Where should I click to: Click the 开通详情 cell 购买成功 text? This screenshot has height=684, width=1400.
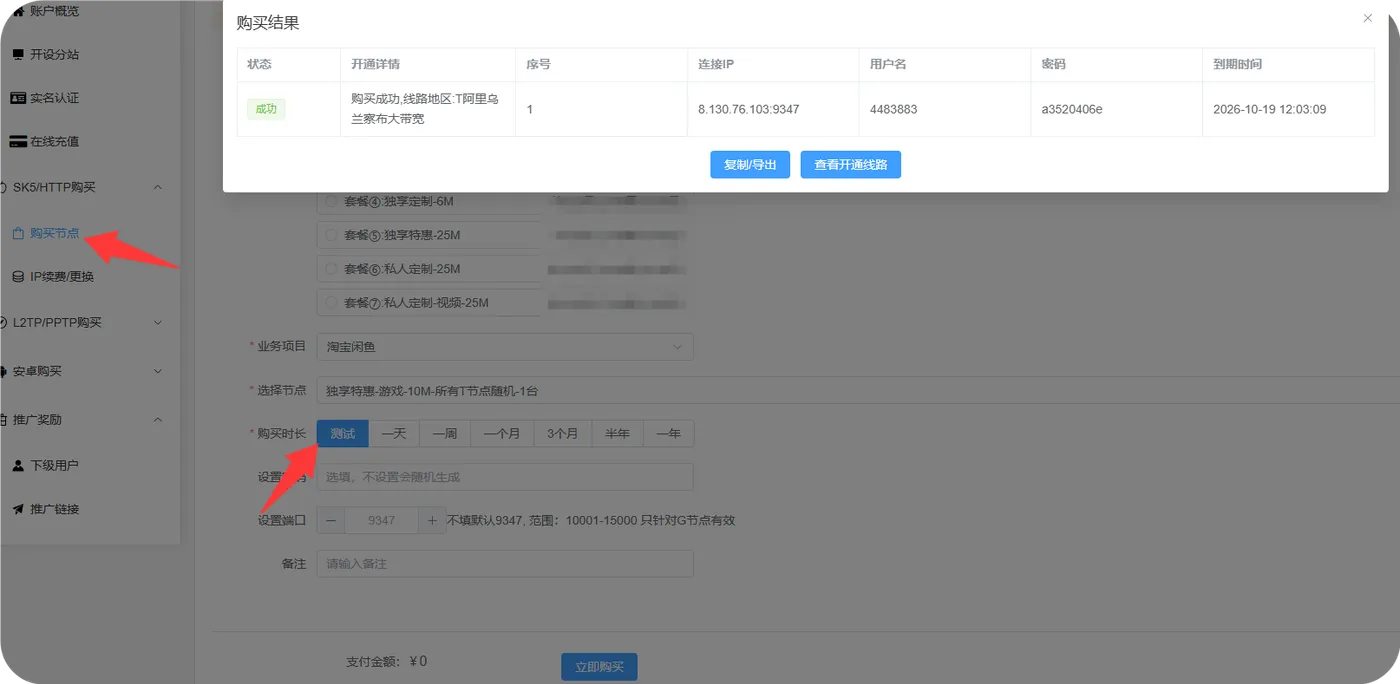point(426,109)
